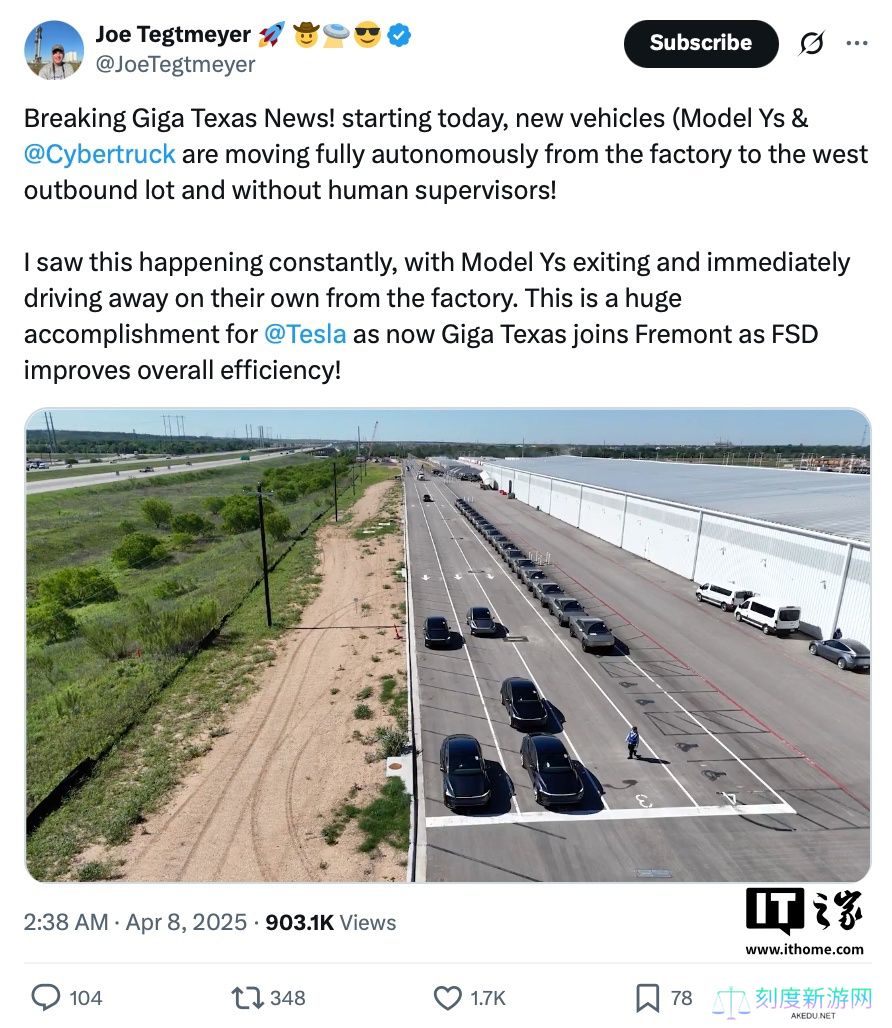The width and height of the screenshot is (892, 1028).
Task: Select the reply speech-bubble icon
Action: point(48,997)
